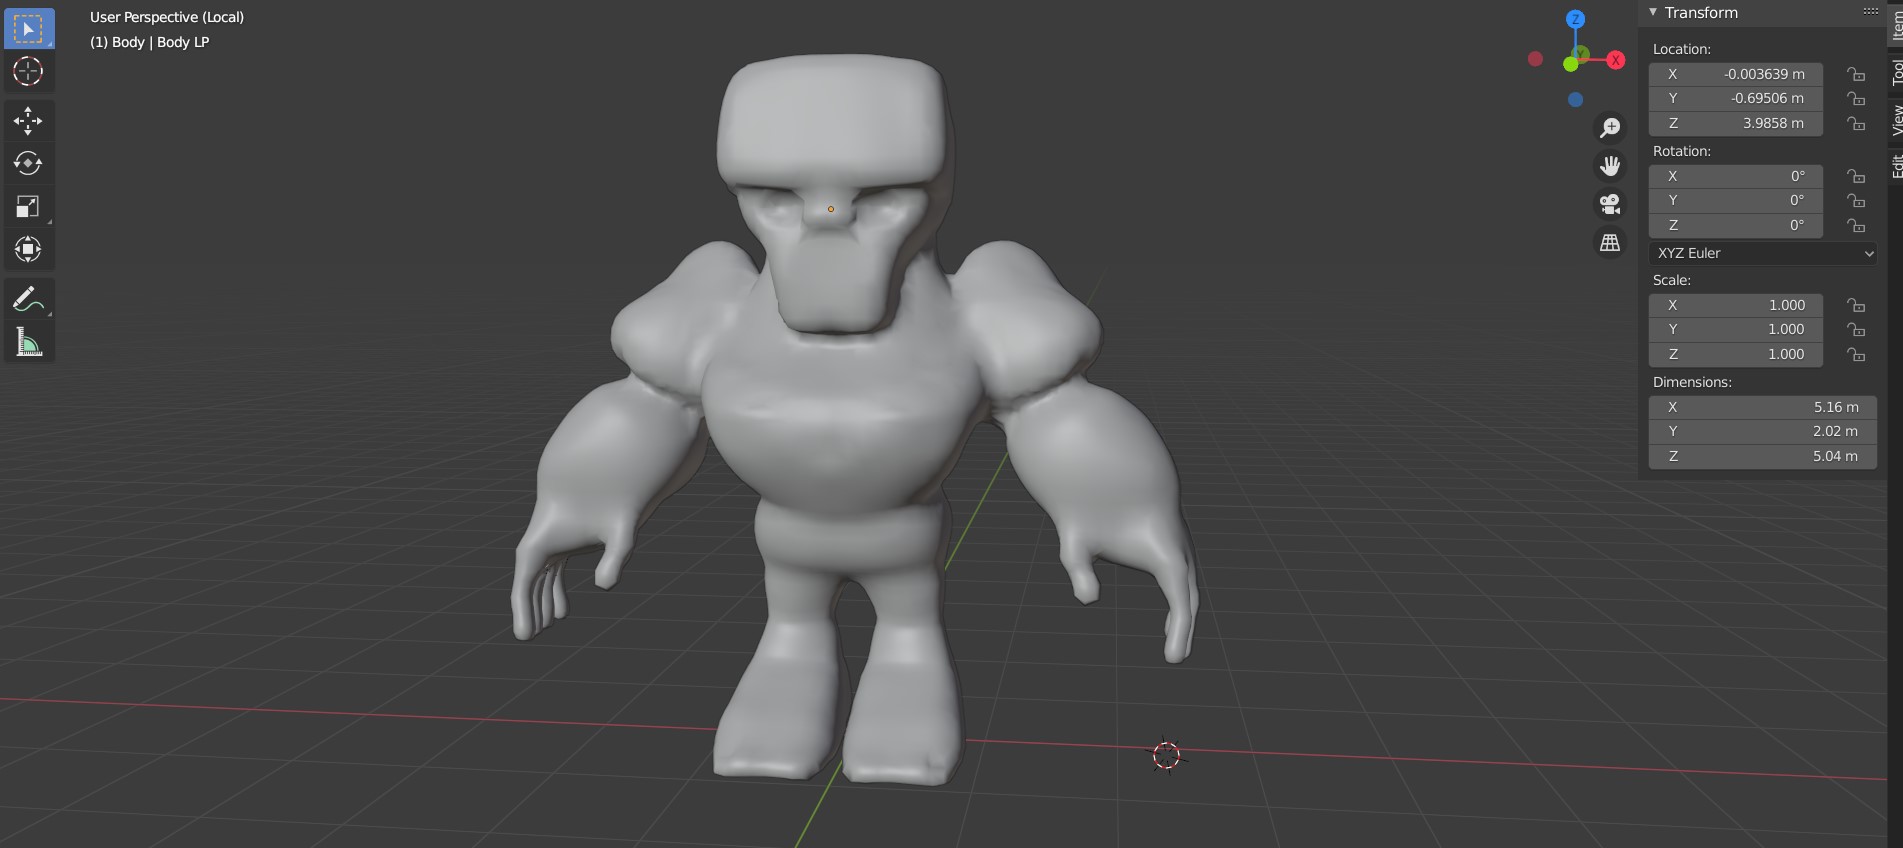Toggle the Rotation X lock

[1856, 176]
